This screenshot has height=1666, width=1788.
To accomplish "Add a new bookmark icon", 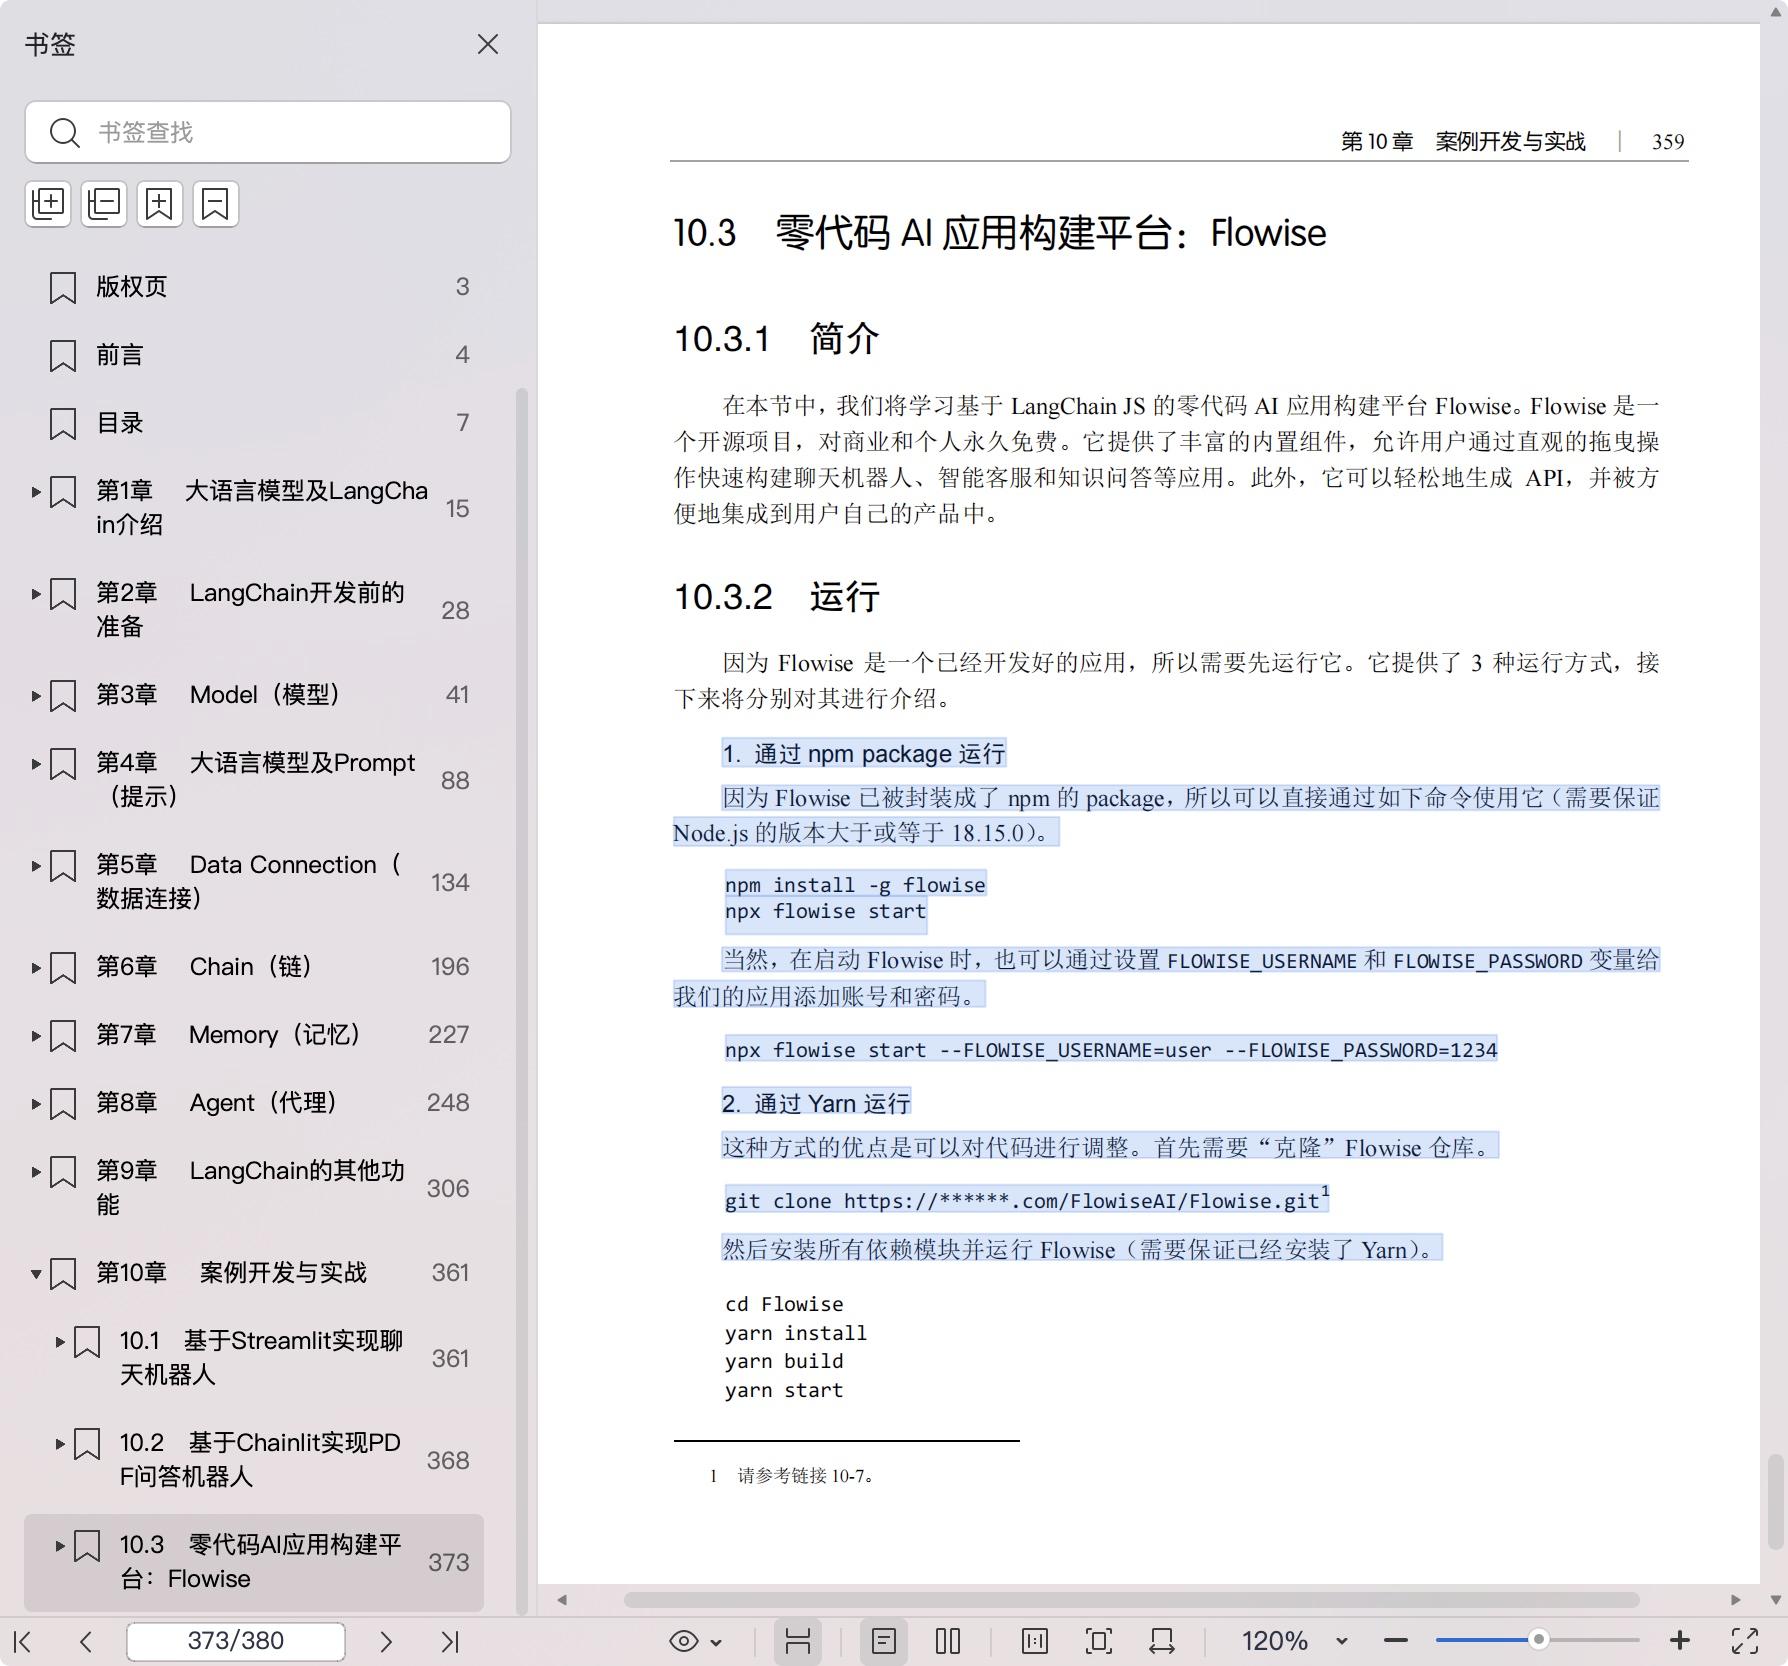I will coord(160,204).
